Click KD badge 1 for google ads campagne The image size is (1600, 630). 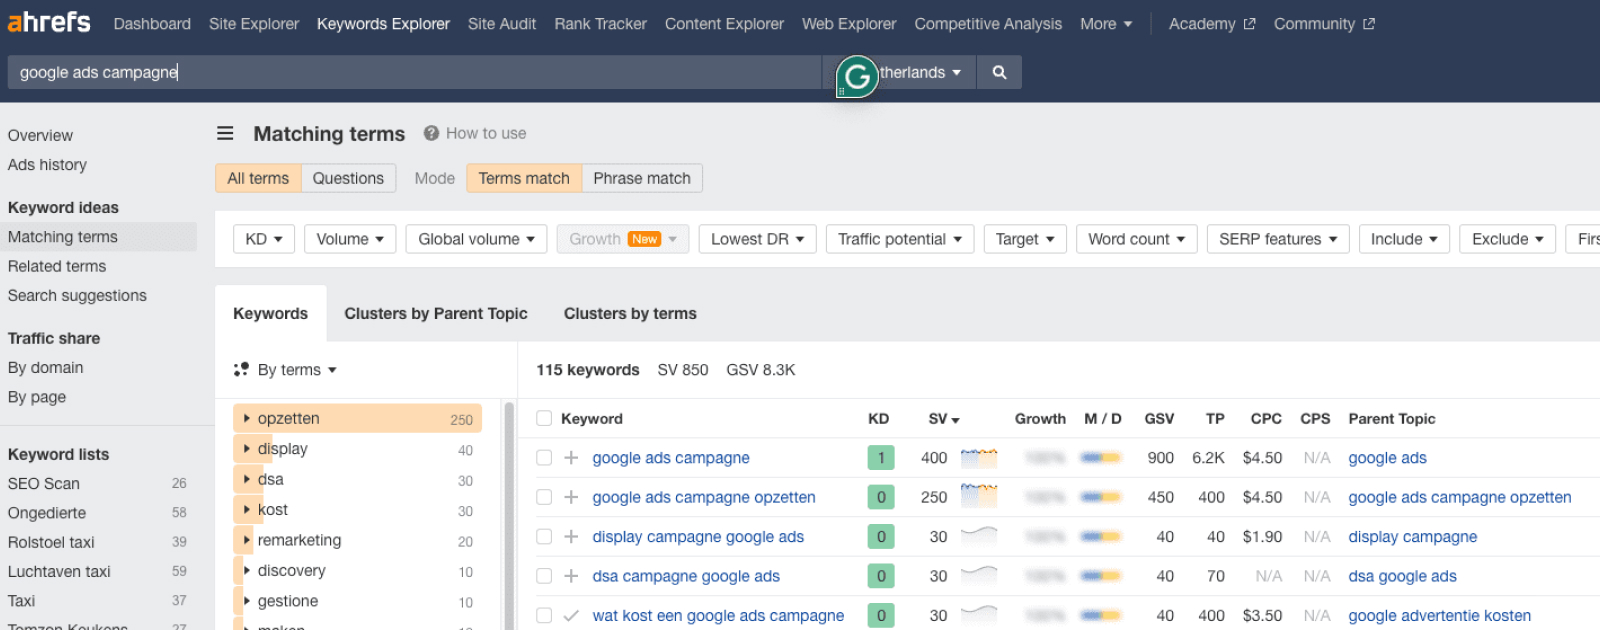pyautogui.click(x=880, y=457)
